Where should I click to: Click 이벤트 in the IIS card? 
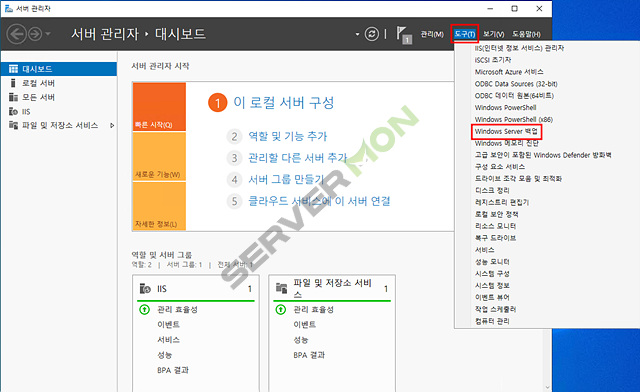[x=168, y=325]
